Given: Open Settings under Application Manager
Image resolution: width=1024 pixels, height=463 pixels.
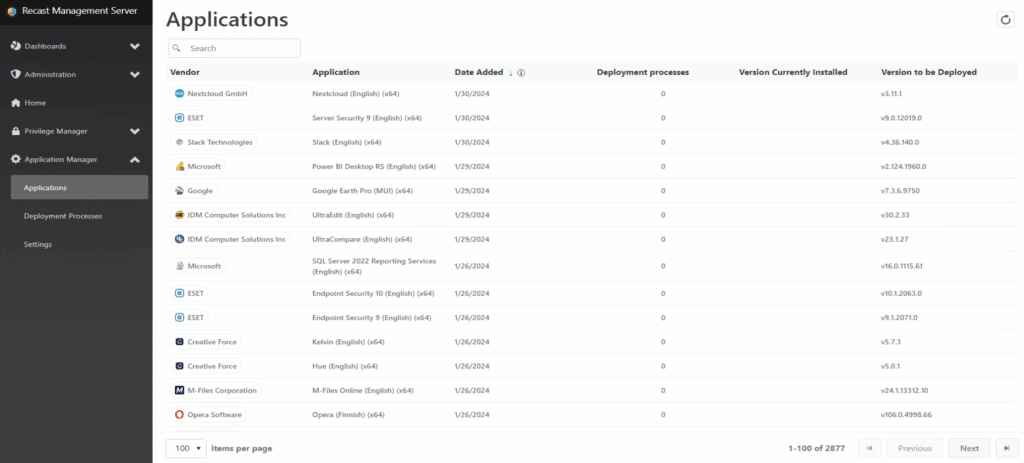Looking at the screenshot, I should 38,244.
